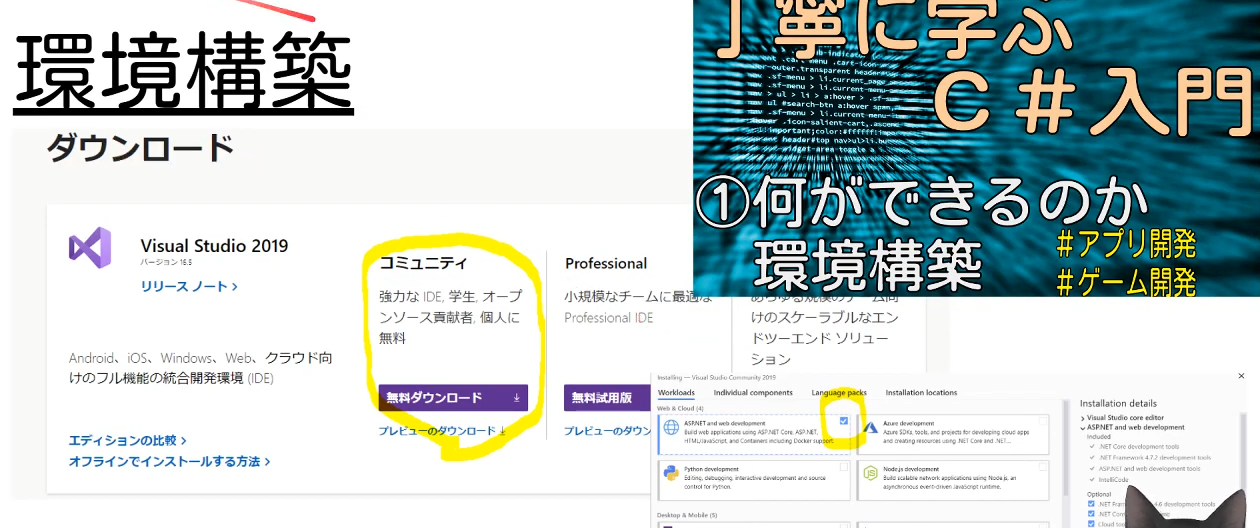Expand Visual Studio core editor details
Image resolution: width=1260 pixels, height=528 pixels.
[x=1083, y=417]
